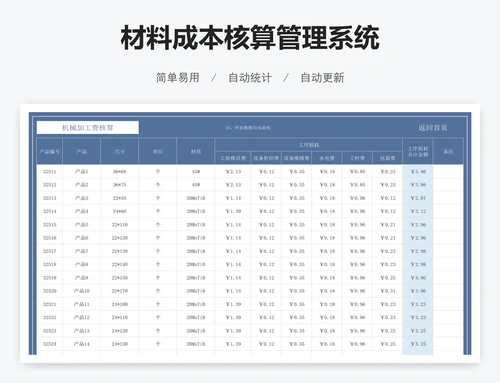Click the 工装模具费 cell in row 32511
Screen dimensions: 500x383
(233, 172)
